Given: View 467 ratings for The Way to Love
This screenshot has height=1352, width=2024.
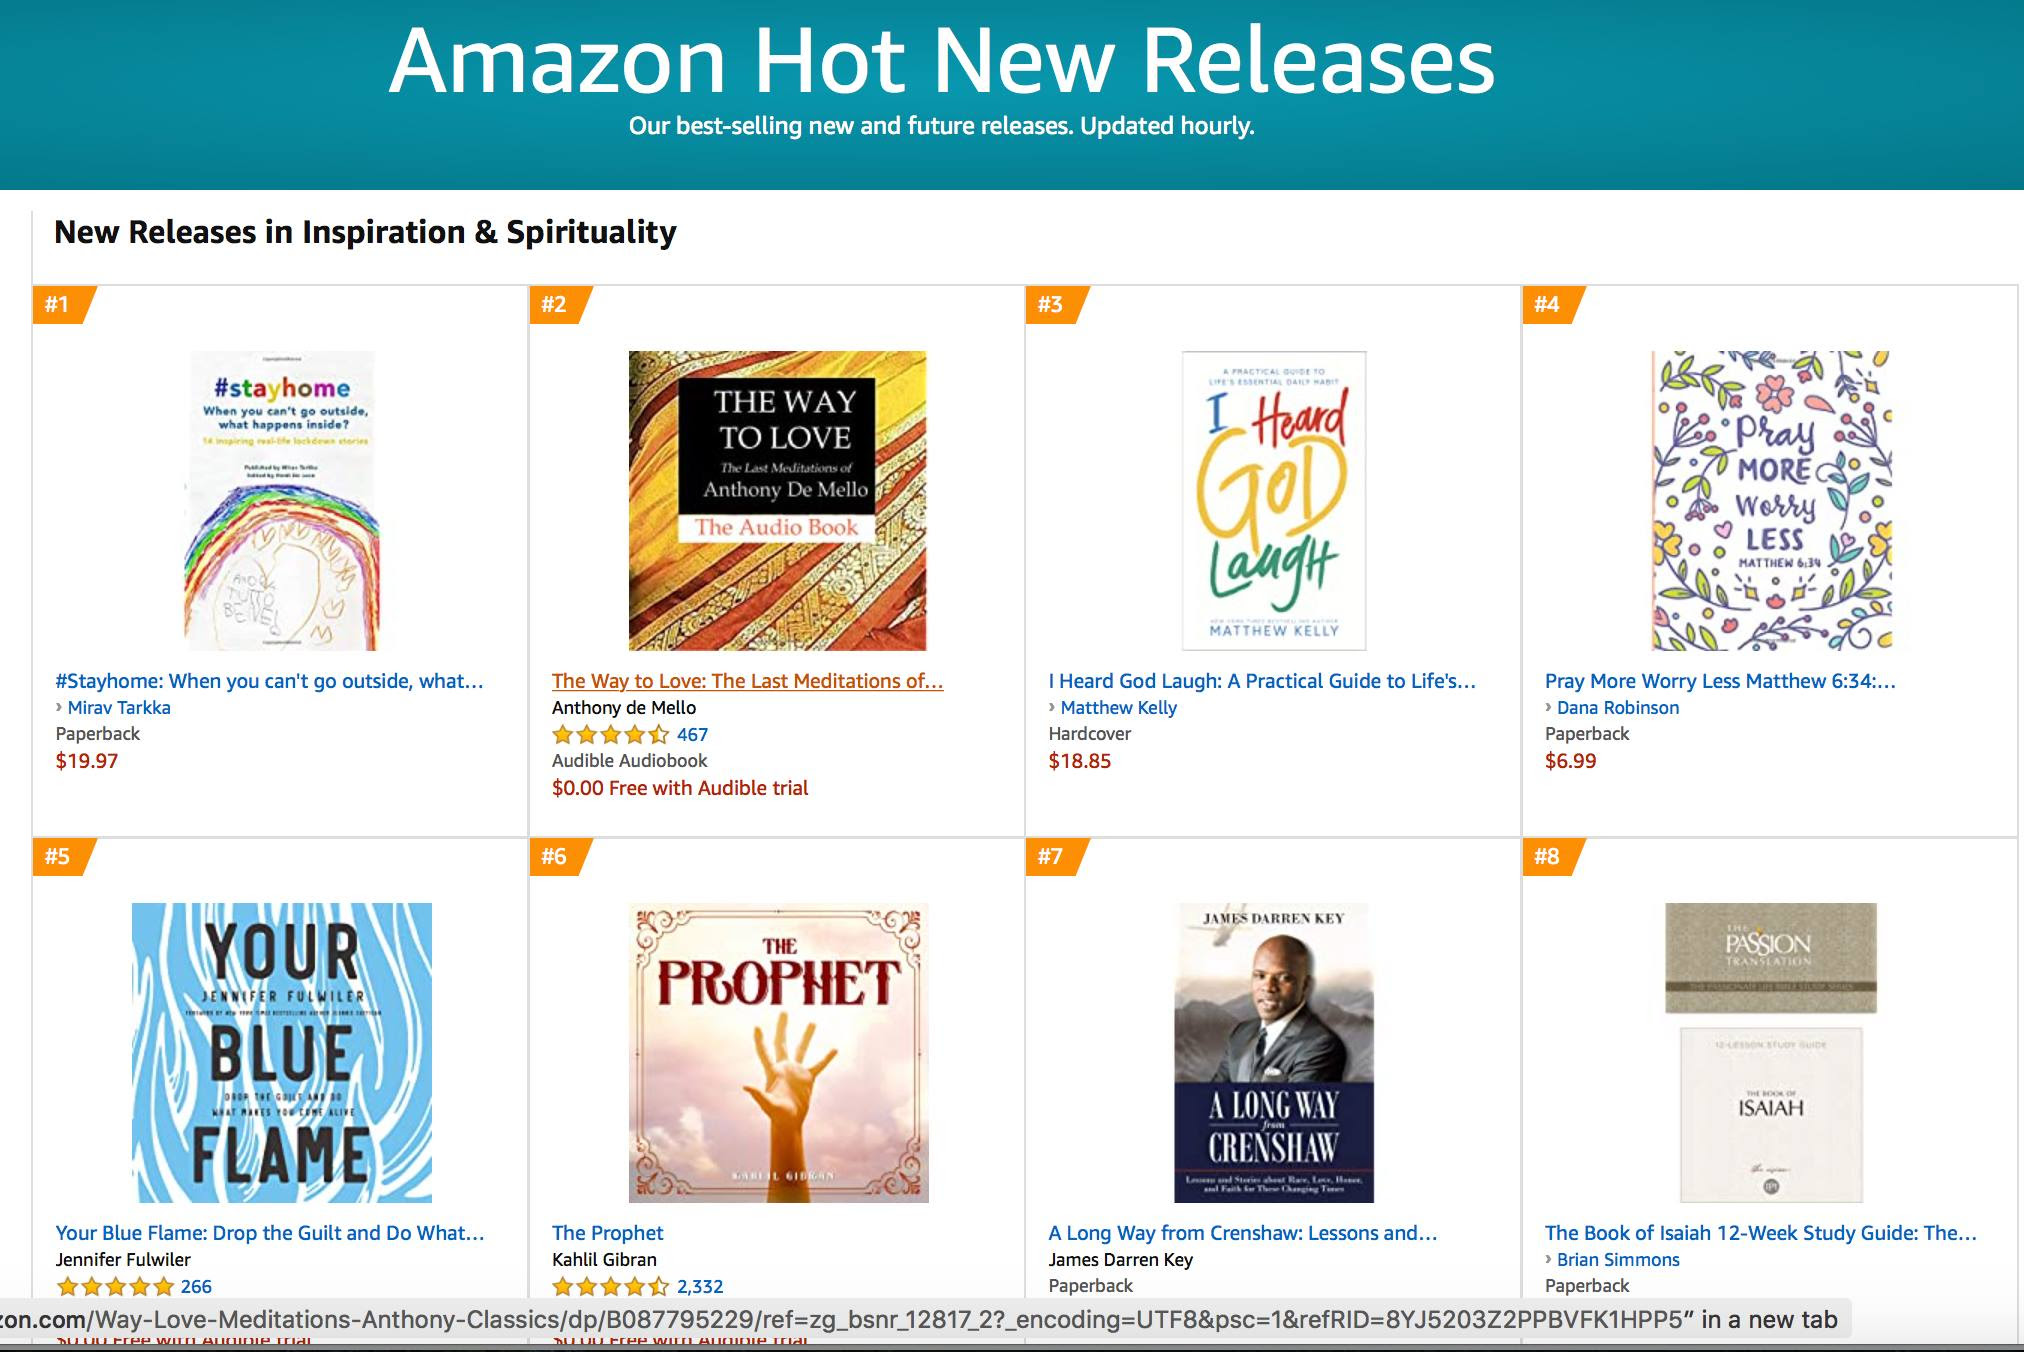Looking at the screenshot, I should (x=692, y=735).
